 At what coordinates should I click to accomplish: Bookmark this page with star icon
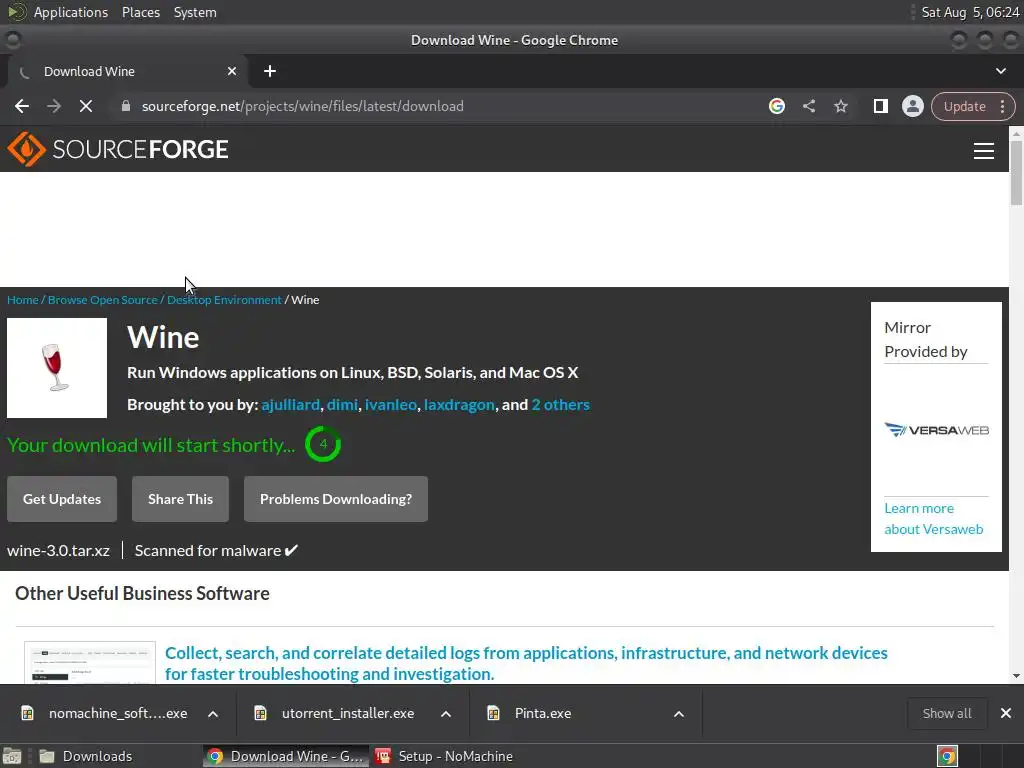pos(840,106)
